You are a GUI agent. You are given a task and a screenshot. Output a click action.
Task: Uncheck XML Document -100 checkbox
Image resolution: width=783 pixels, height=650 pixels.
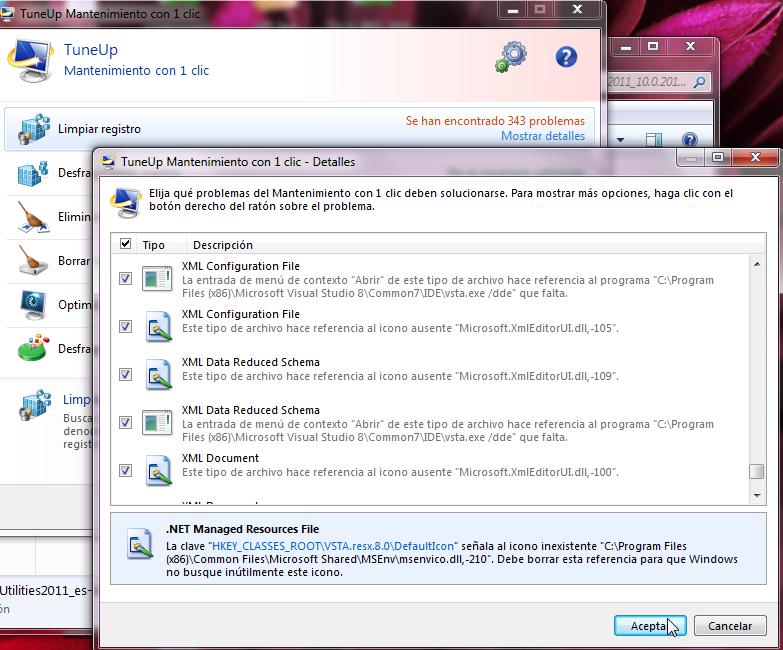tap(125, 470)
